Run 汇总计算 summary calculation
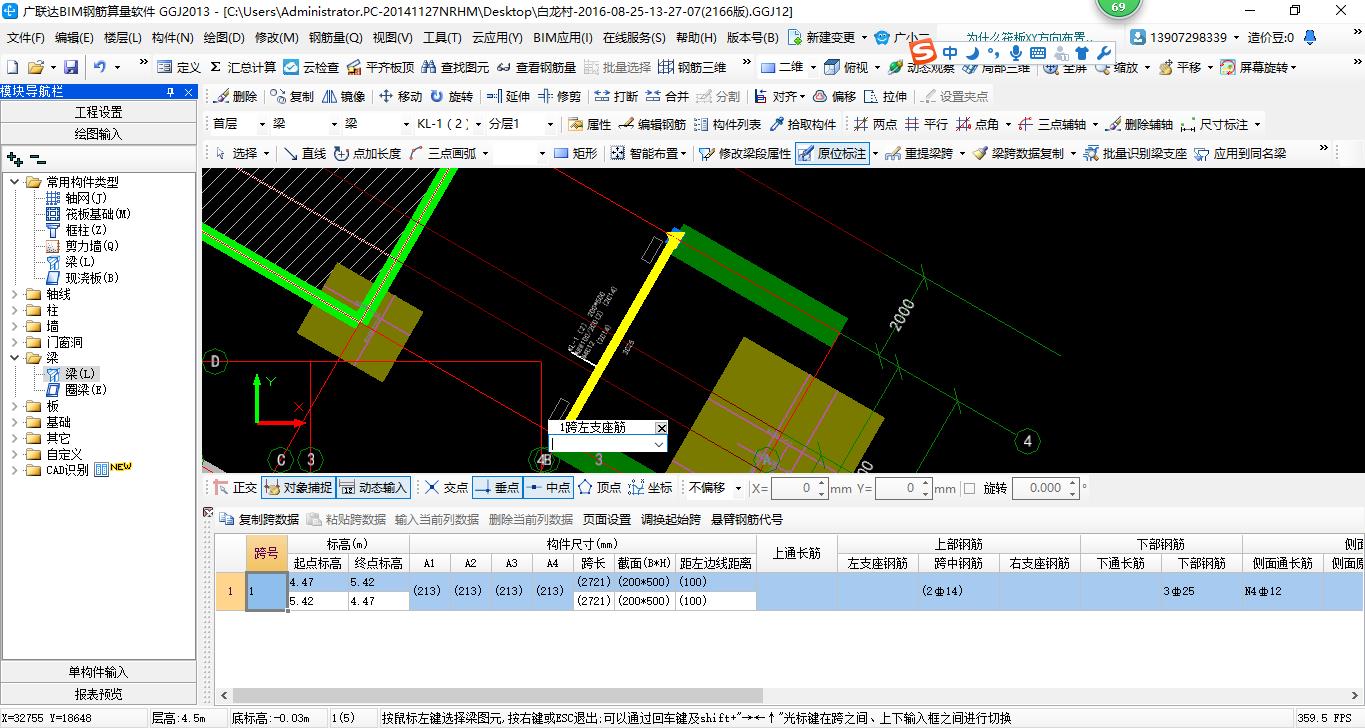This screenshot has width=1365, height=728. point(242,67)
